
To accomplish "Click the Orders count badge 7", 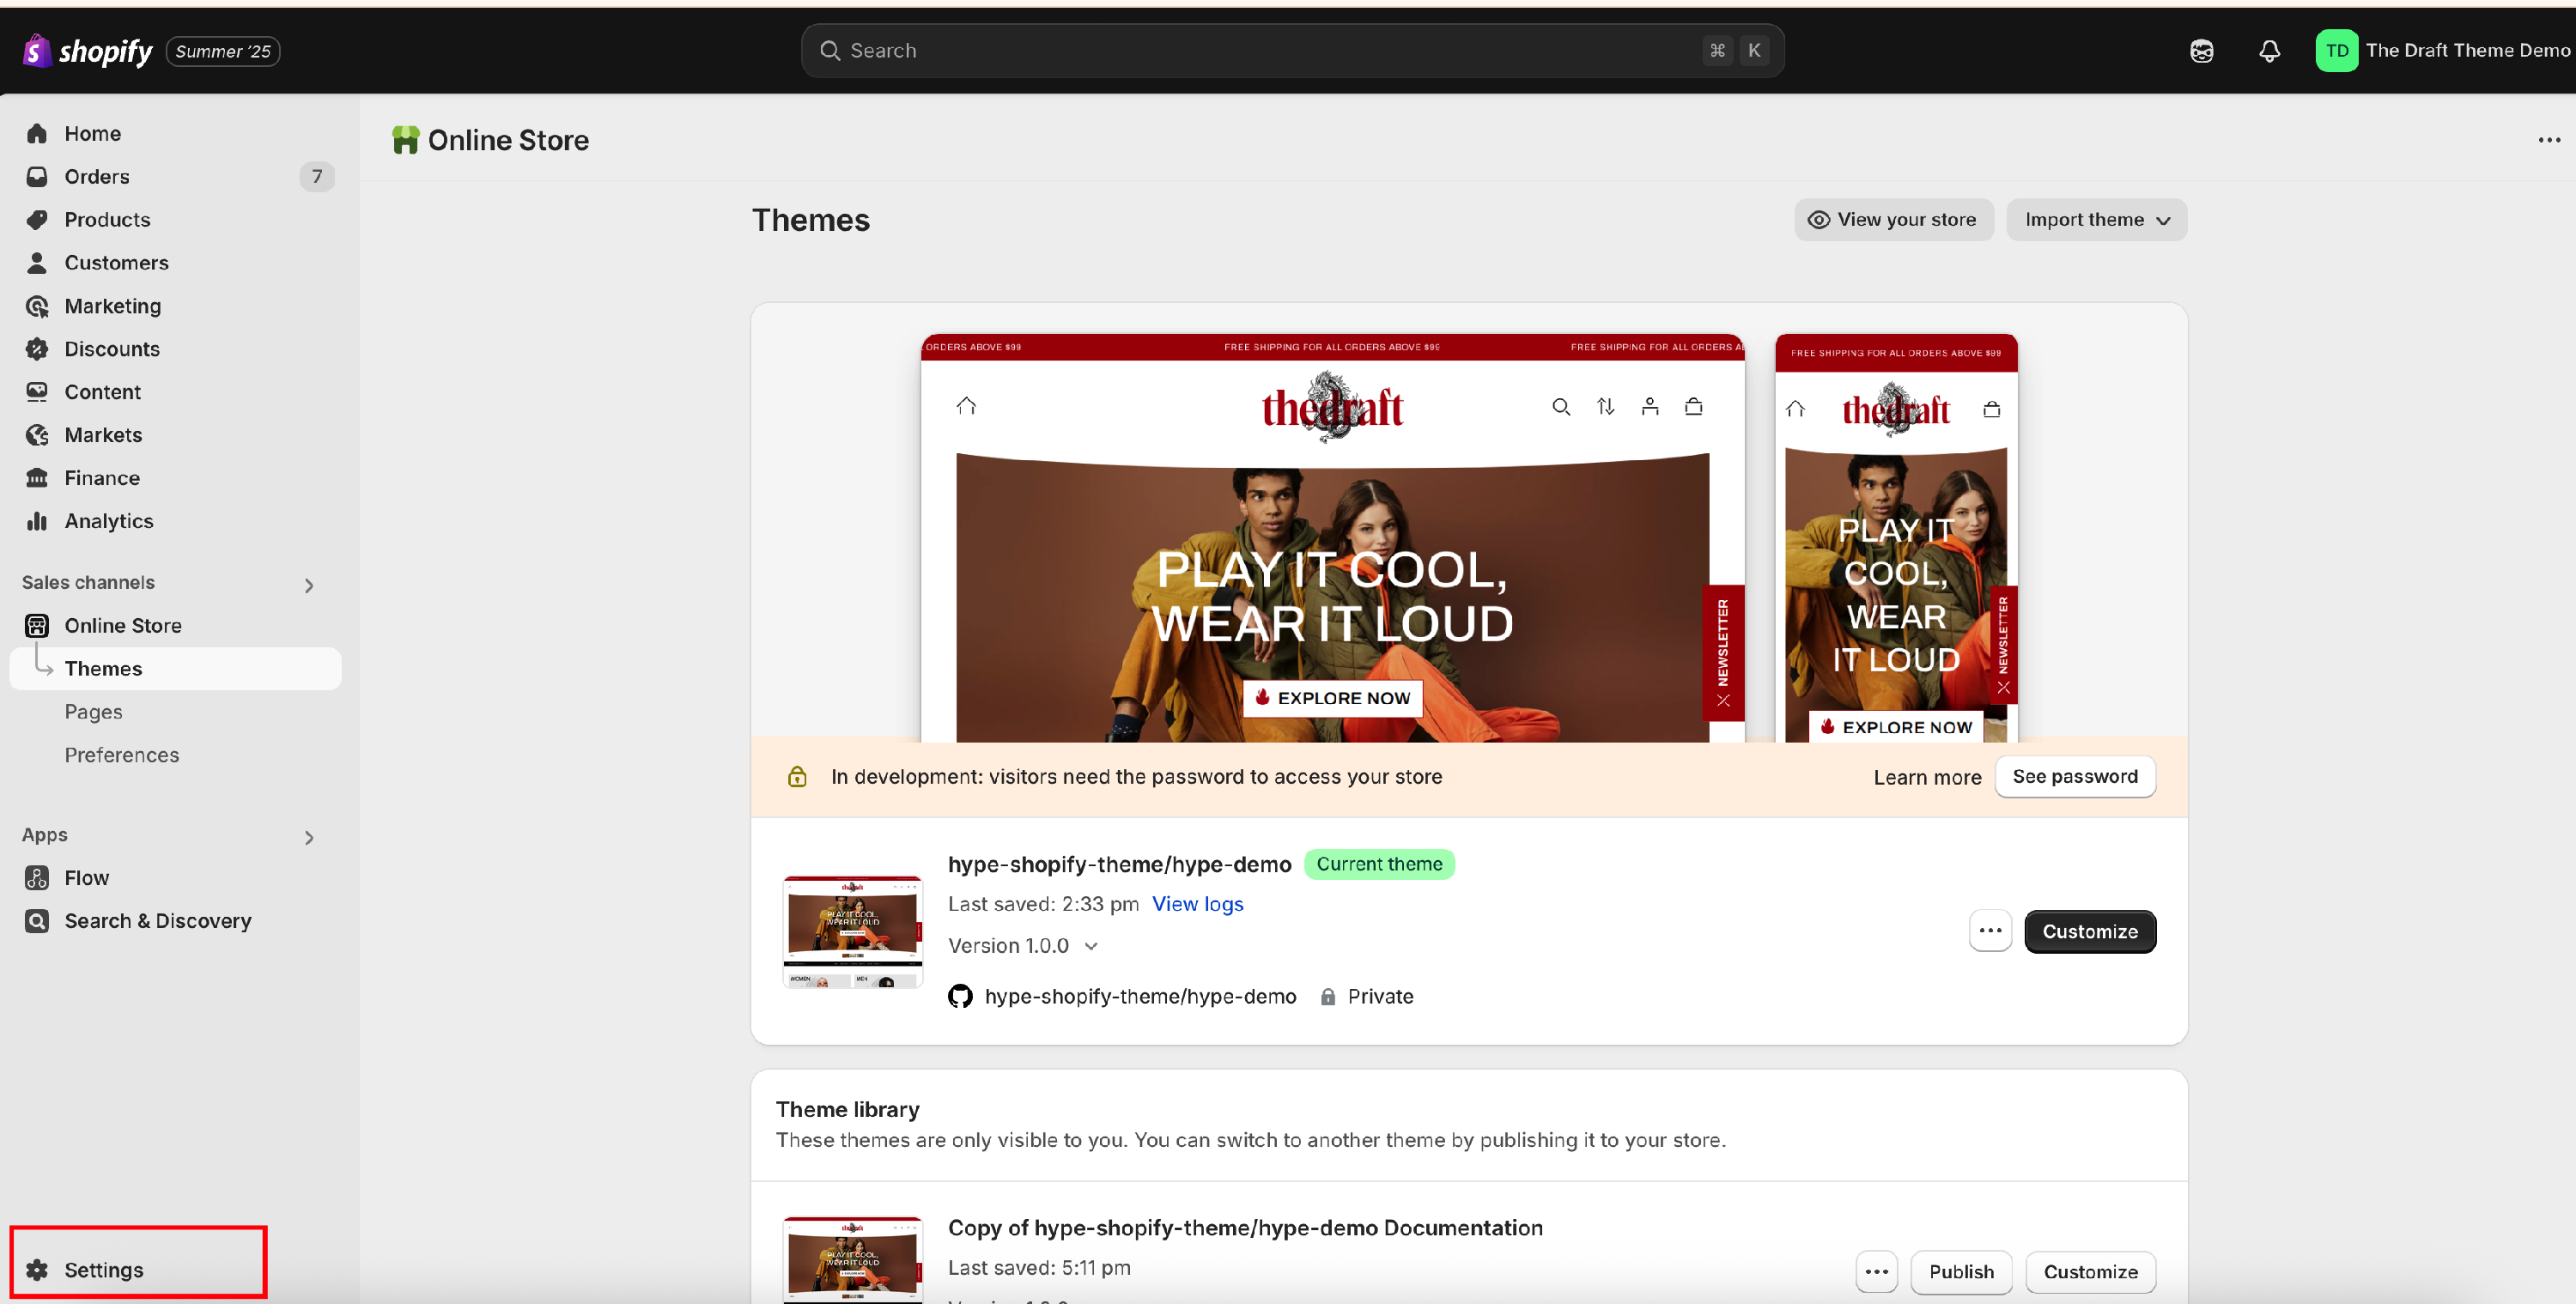I will click(x=316, y=176).
